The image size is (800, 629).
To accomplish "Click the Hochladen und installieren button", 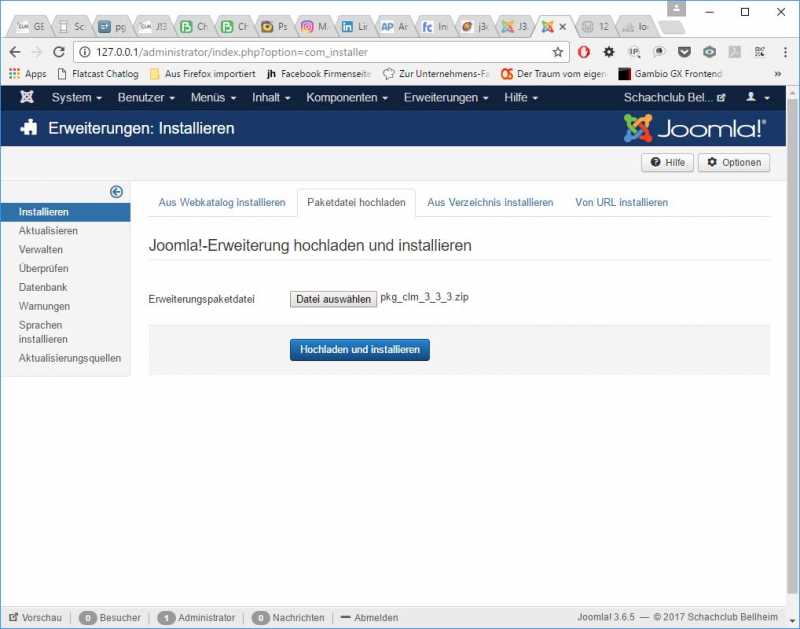I will [359, 349].
